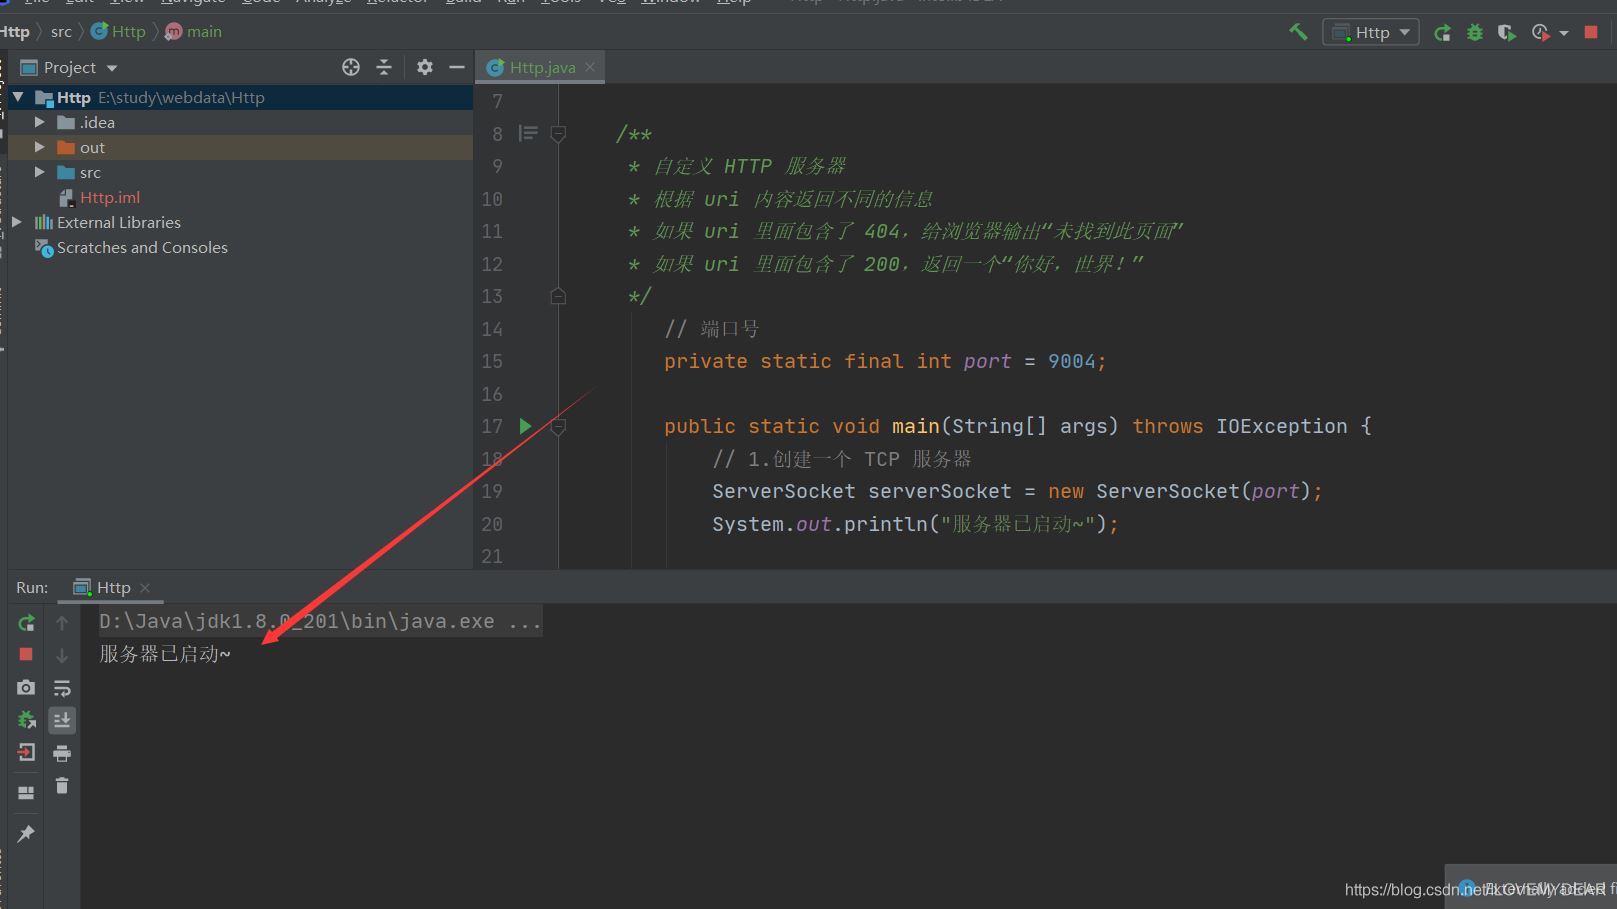The image size is (1617, 909).
Task: Click the Debug bug icon in top toolbar
Action: click(1474, 32)
